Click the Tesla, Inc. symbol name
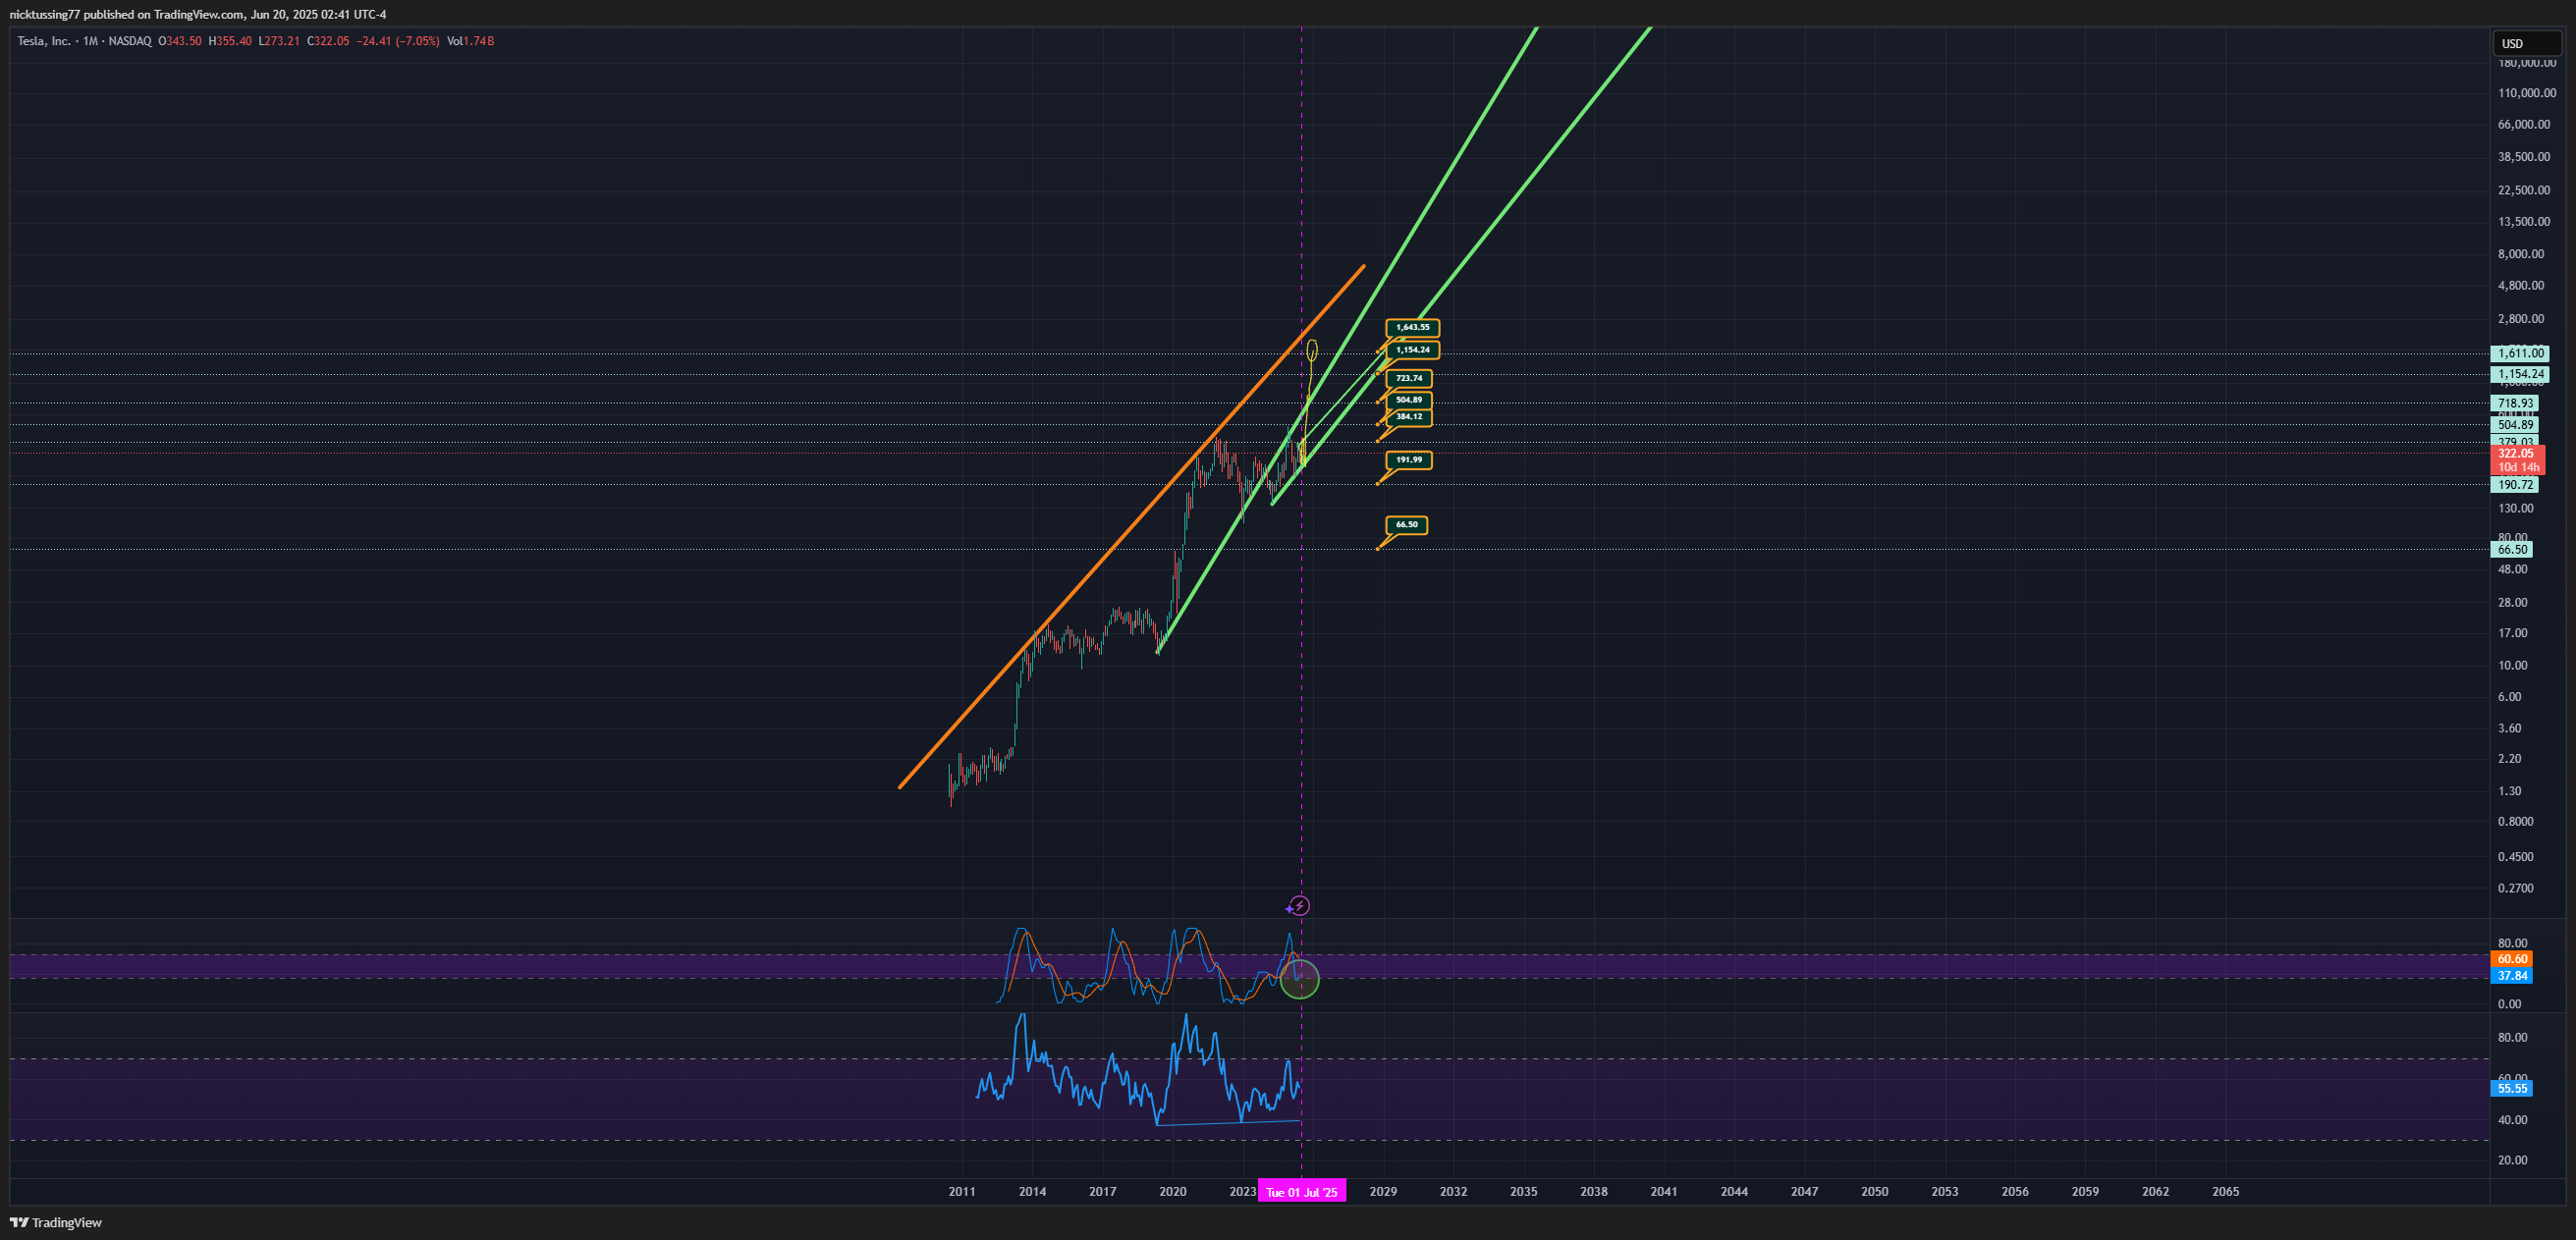The height and width of the screenshot is (1240, 2576). pyautogui.click(x=44, y=41)
